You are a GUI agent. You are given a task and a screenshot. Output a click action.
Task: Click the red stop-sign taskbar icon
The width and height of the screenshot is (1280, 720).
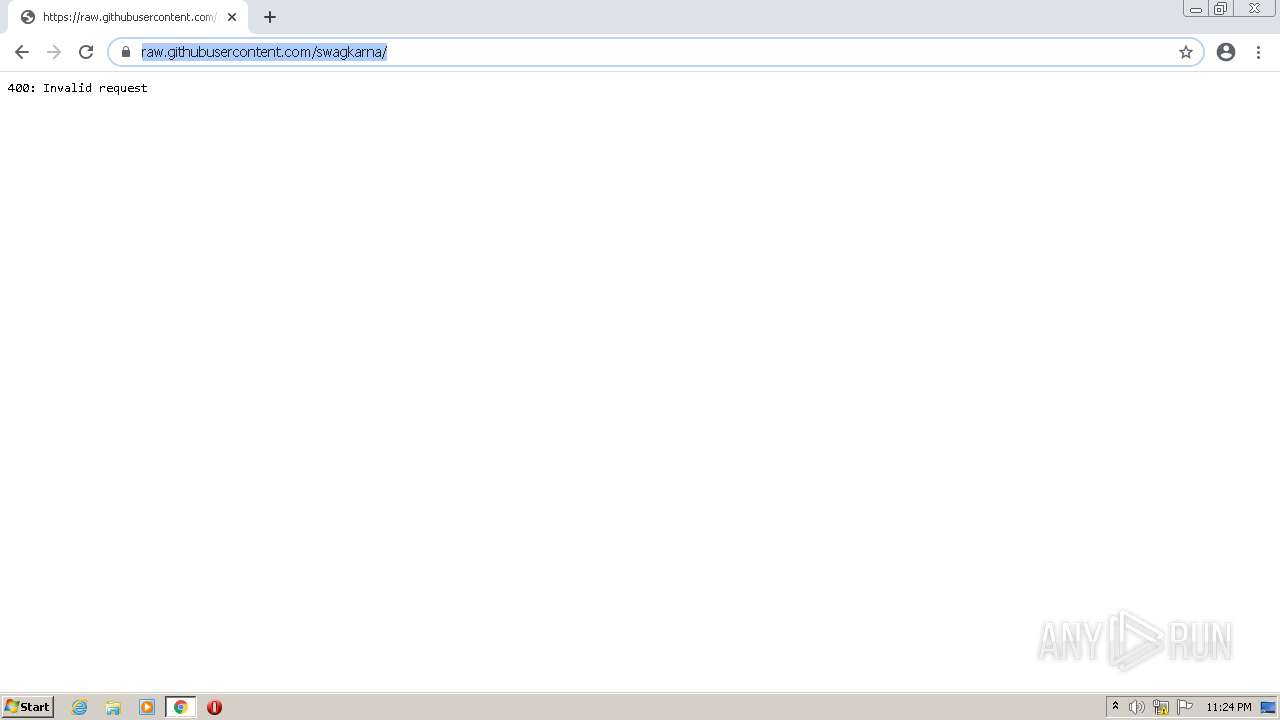tap(214, 707)
